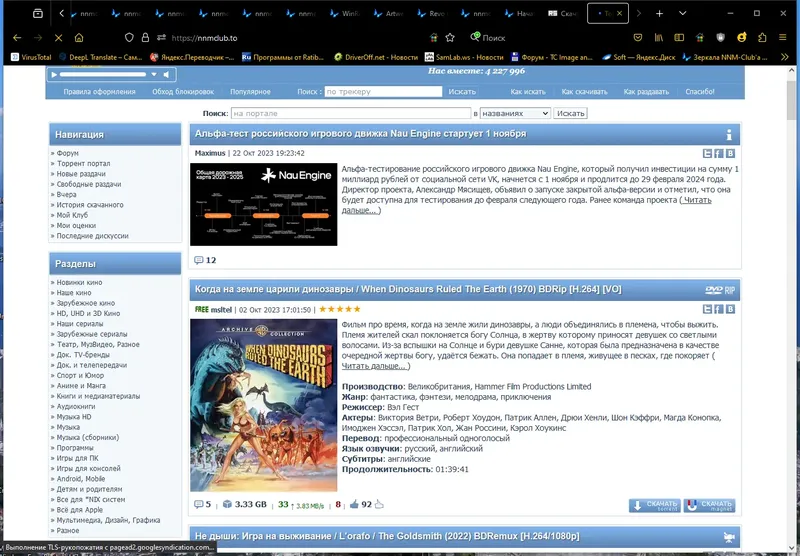The height and width of the screenshot is (556, 800).
Task: Switch to the WinR... tab
Action: [345, 14]
